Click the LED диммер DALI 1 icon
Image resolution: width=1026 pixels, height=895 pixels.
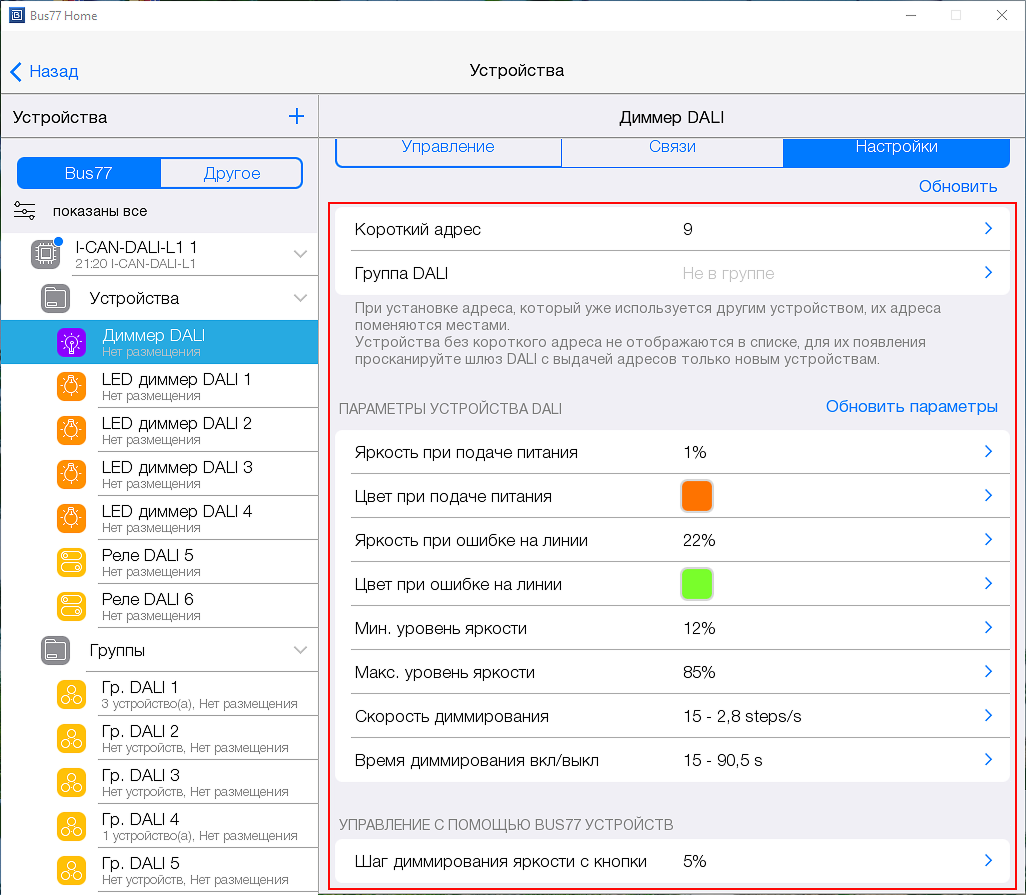point(71,386)
